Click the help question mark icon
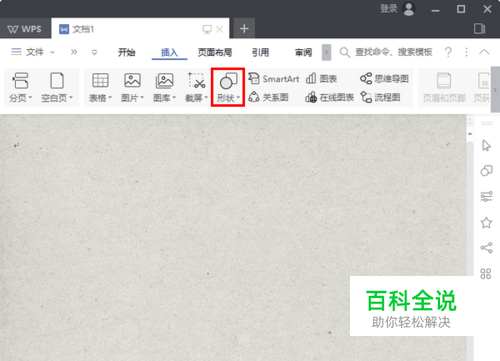The height and width of the screenshot is (361, 500). pyautogui.click(x=448, y=52)
